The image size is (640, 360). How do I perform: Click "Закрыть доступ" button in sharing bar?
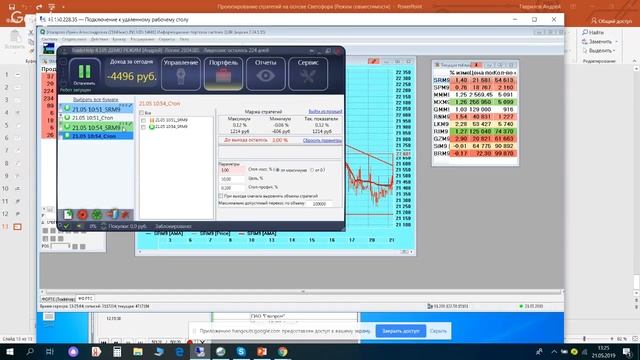point(400,331)
